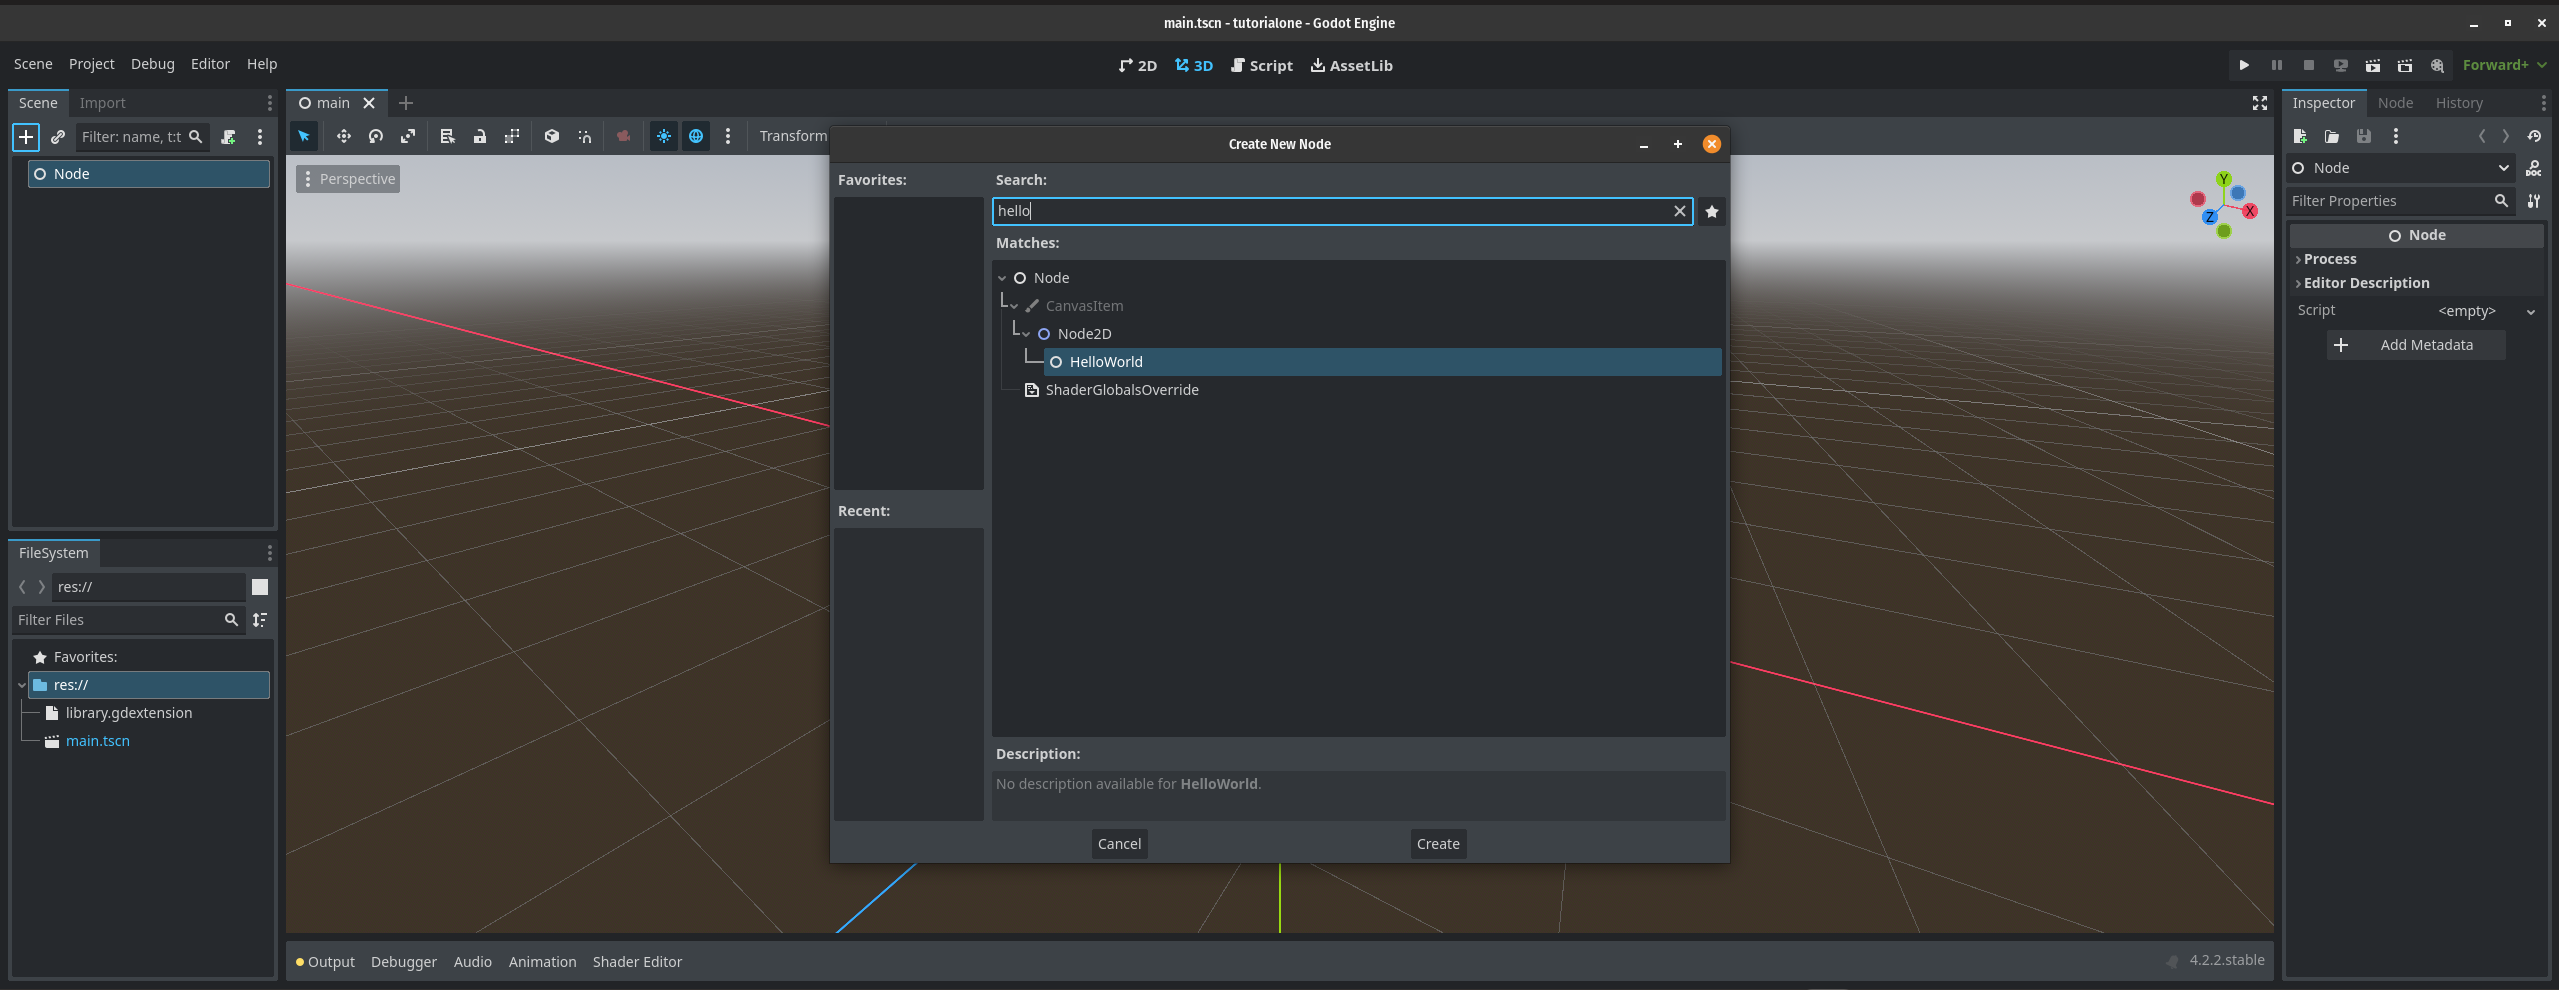
Task: Click the X axis on viewport gizmo
Action: (x=2250, y=211)
